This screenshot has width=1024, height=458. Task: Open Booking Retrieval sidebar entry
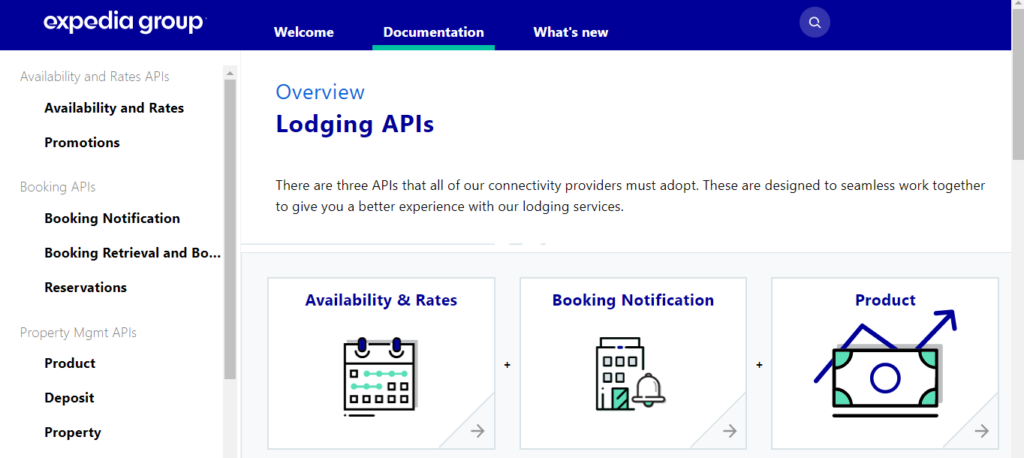click(x=132, y=253)
